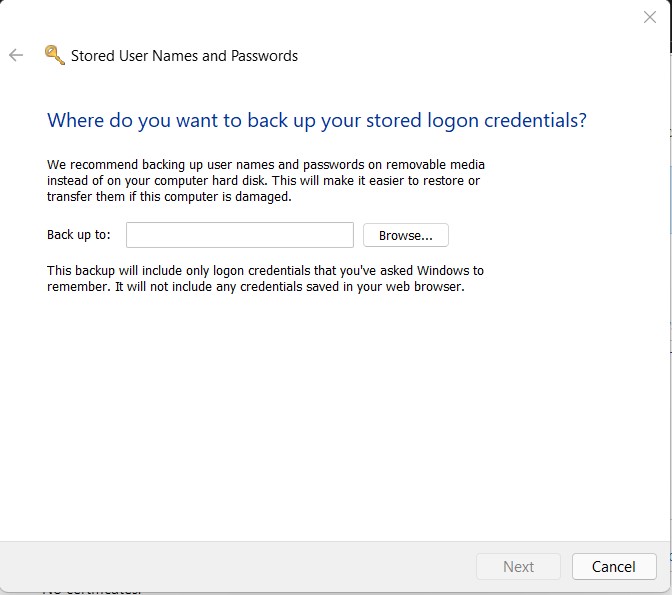The height and width of the screenshot is (595, 672).
Task: Click the back arrow in the wizard header
Action: [x=16, y=56]
